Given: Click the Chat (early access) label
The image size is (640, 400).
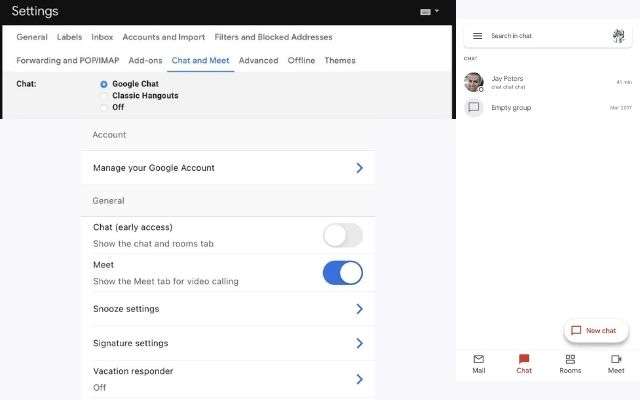Looking at the screenshot, I should coord(133,227).
